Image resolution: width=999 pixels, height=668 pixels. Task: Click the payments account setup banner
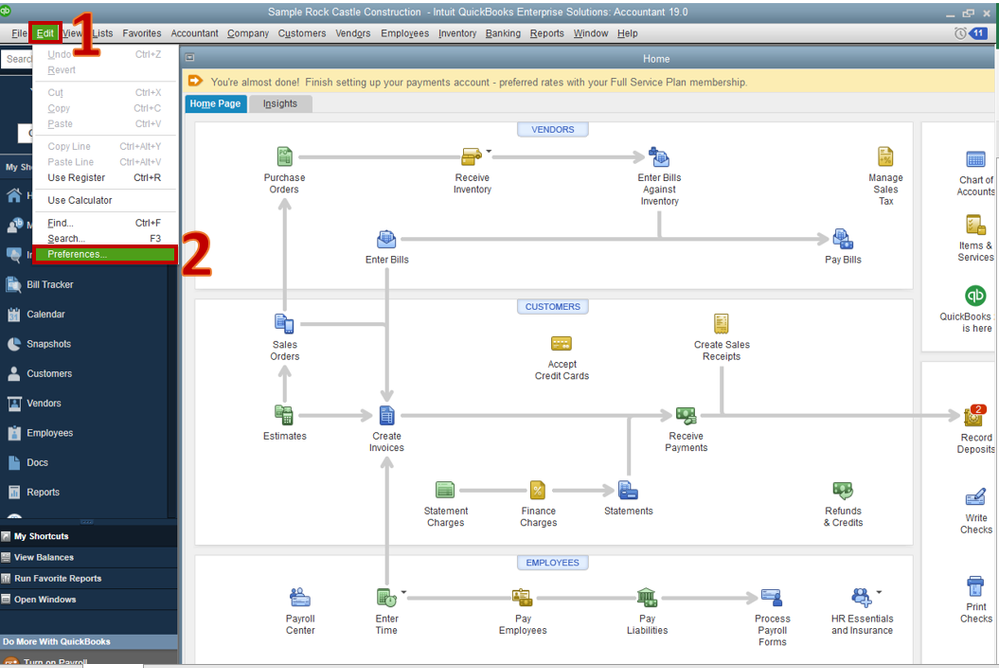coord(589,82)
